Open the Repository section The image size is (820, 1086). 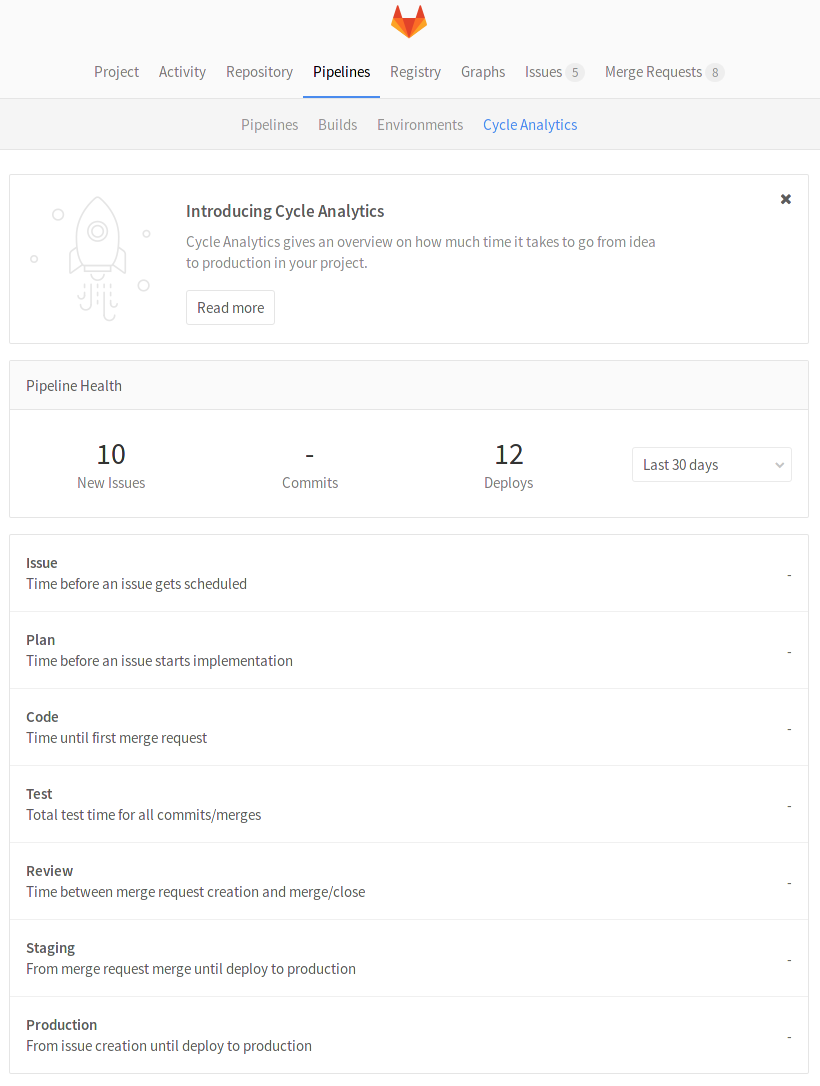(x=259, y=72)
